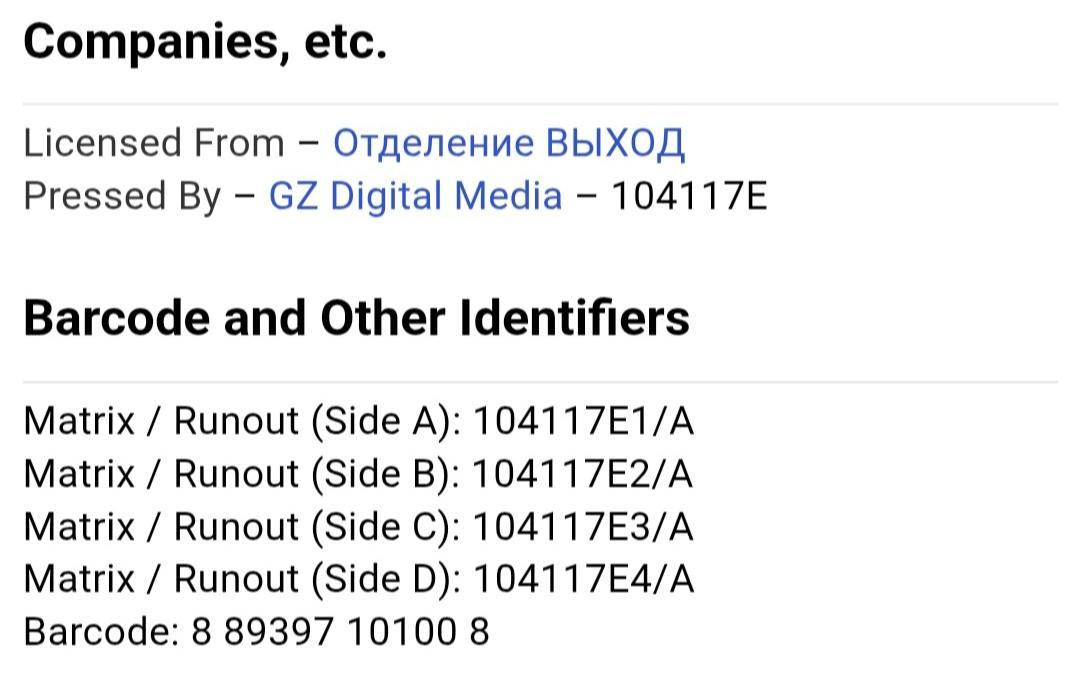Click the runout code 104117E3/A

(x=583, y=526)
